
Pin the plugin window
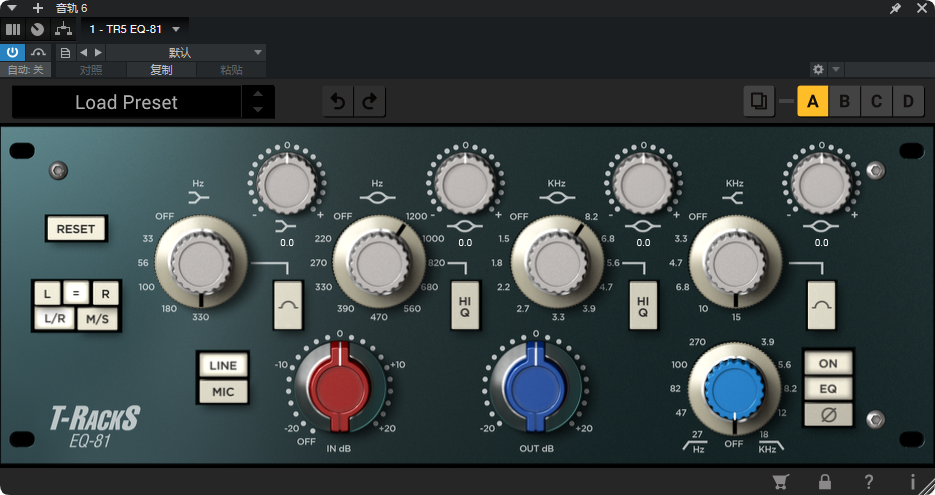(x=895, y=8)
